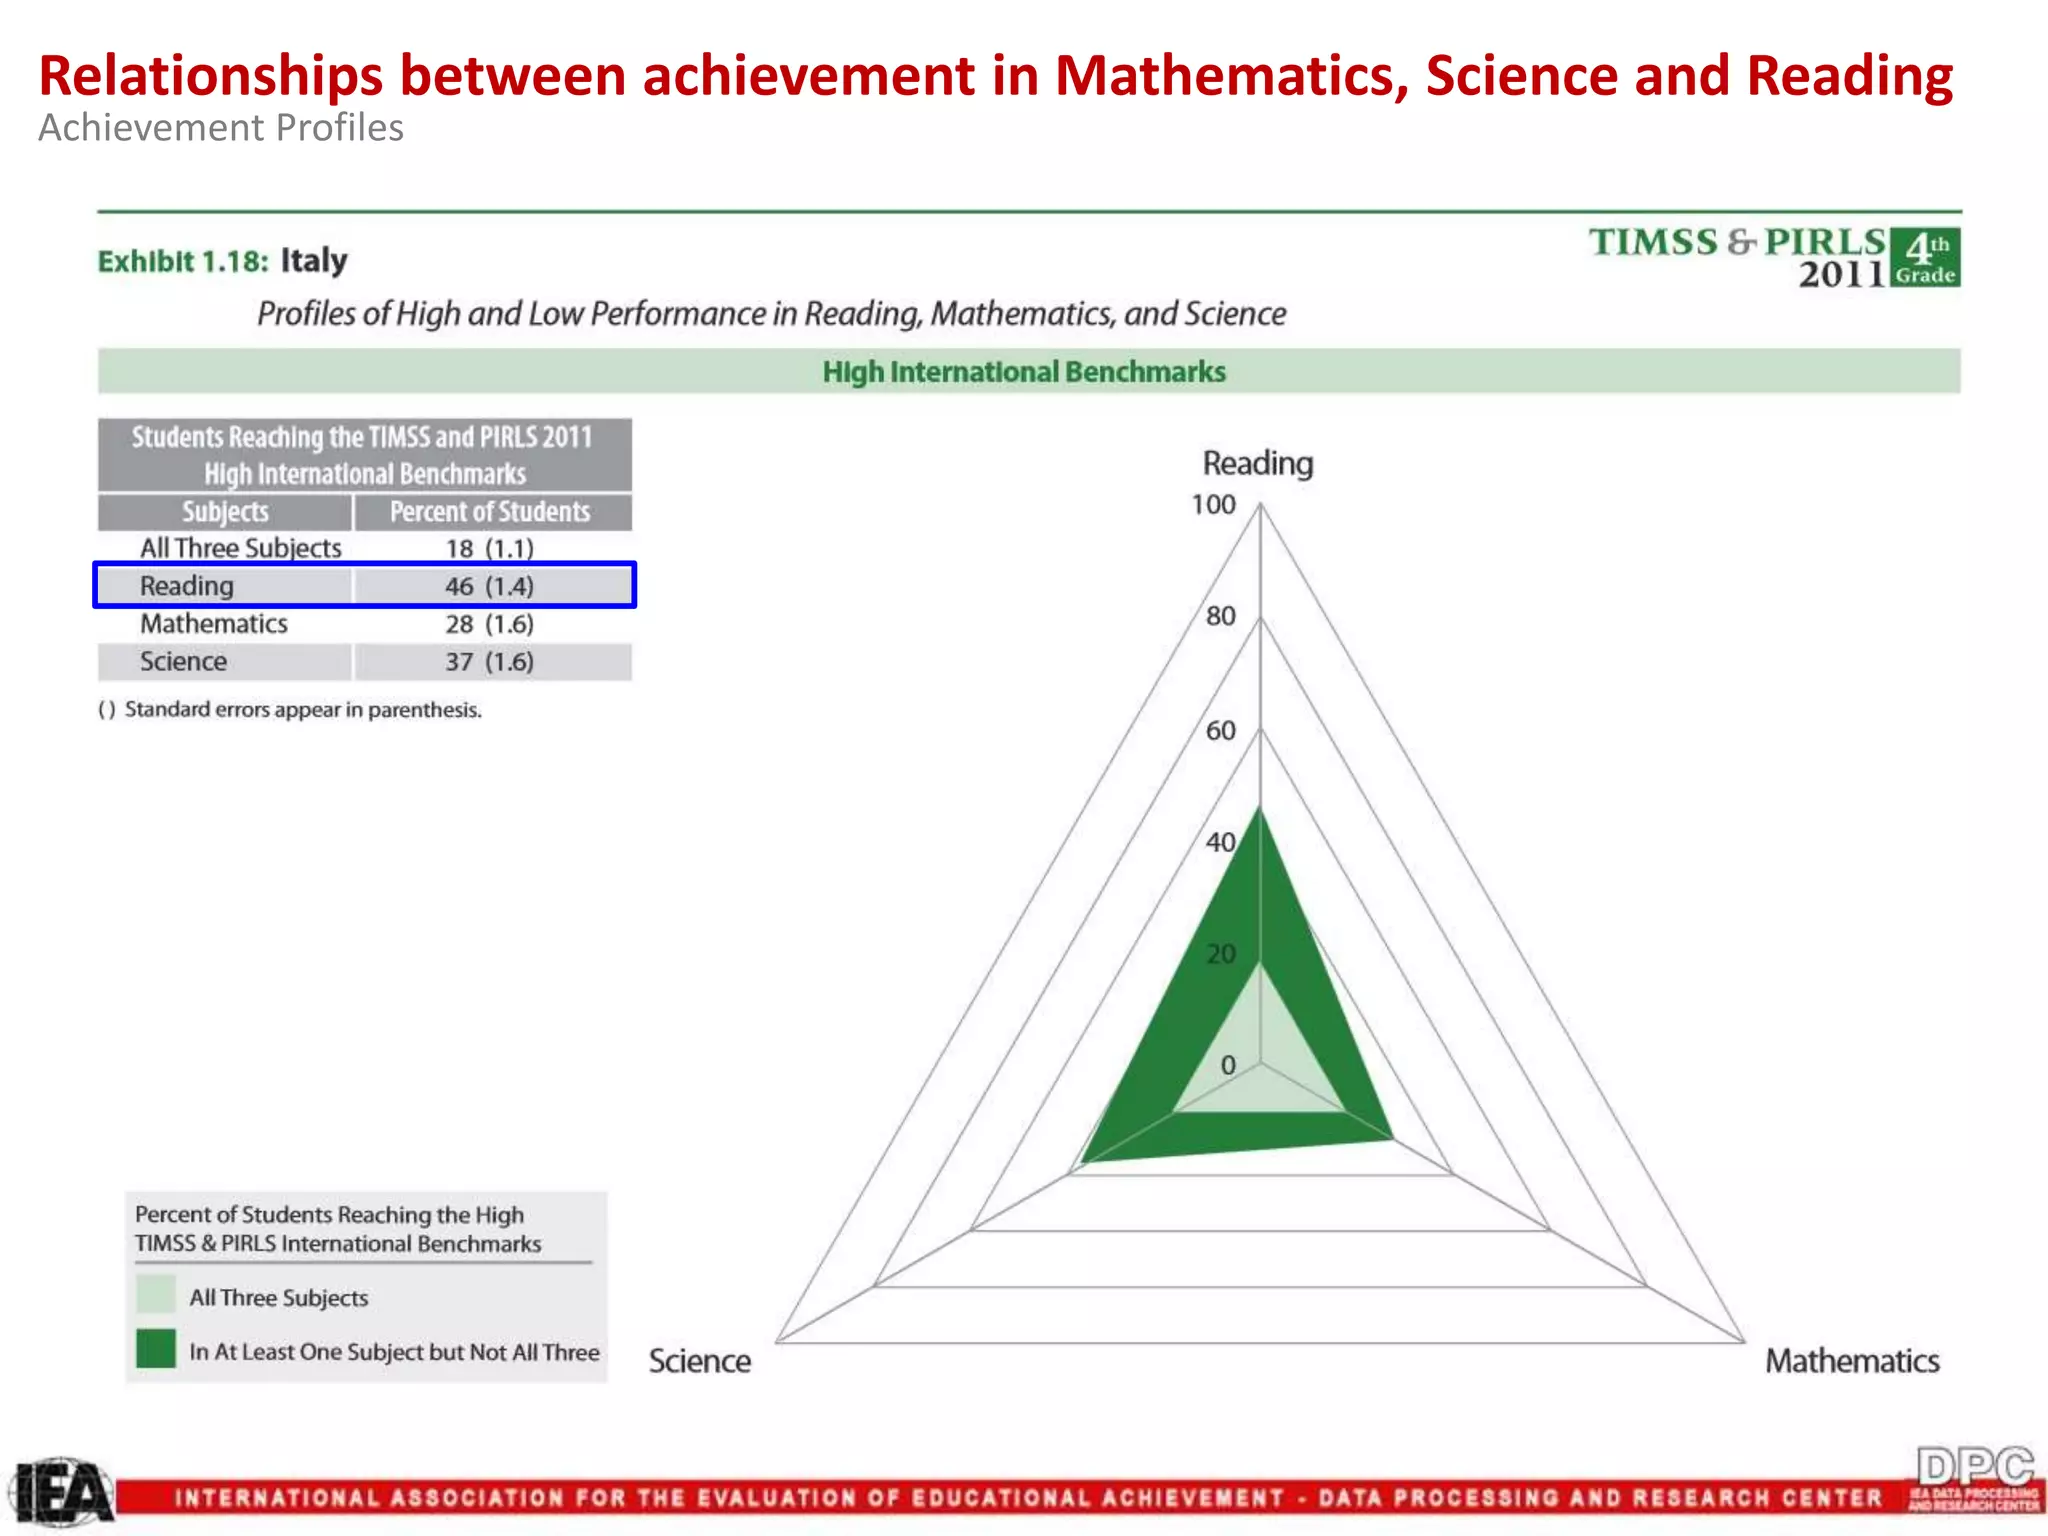
Task: Click the All Three Subjects table row label
Action: 241,548
